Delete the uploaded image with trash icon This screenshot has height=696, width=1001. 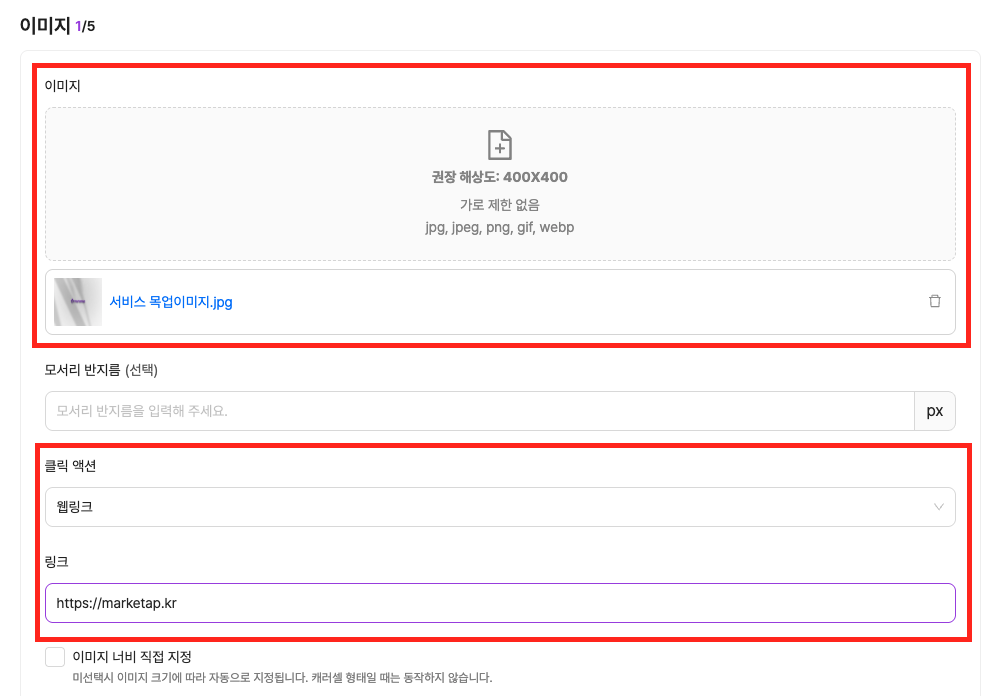935,301
